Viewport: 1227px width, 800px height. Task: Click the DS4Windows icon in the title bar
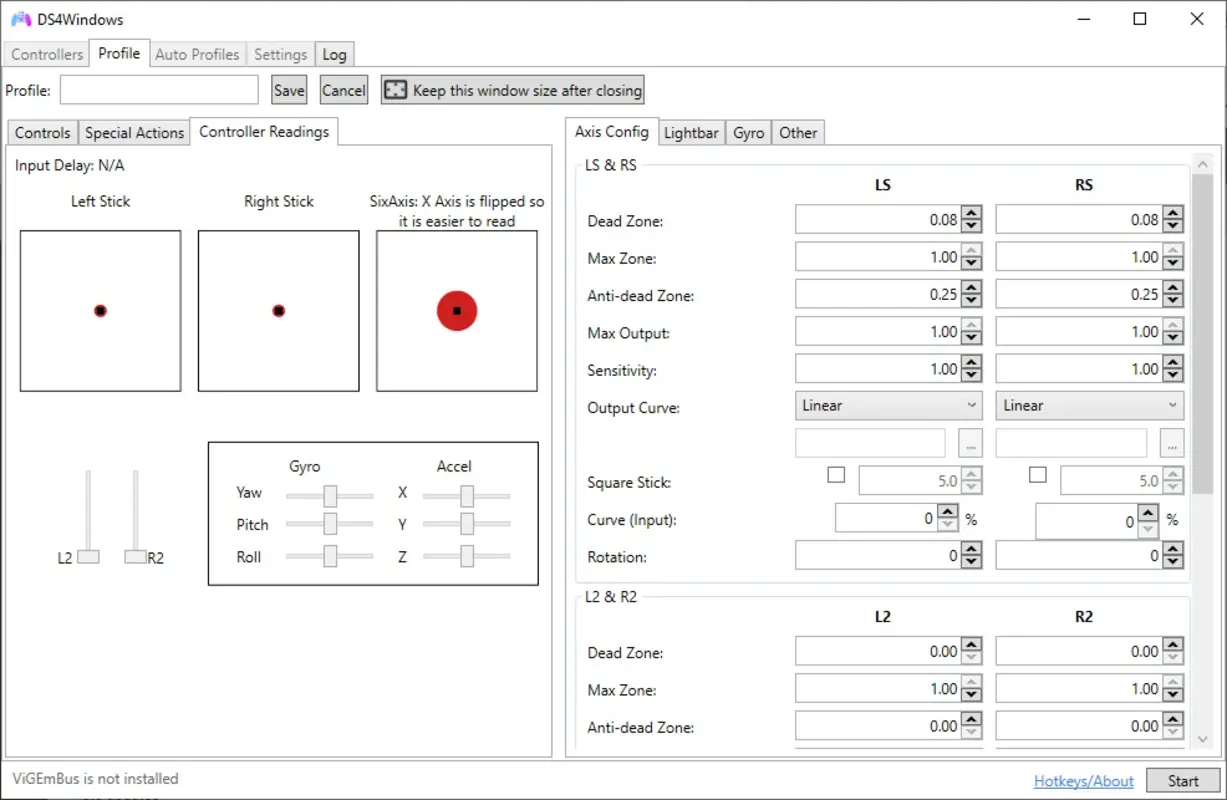(x=19, y=18)
